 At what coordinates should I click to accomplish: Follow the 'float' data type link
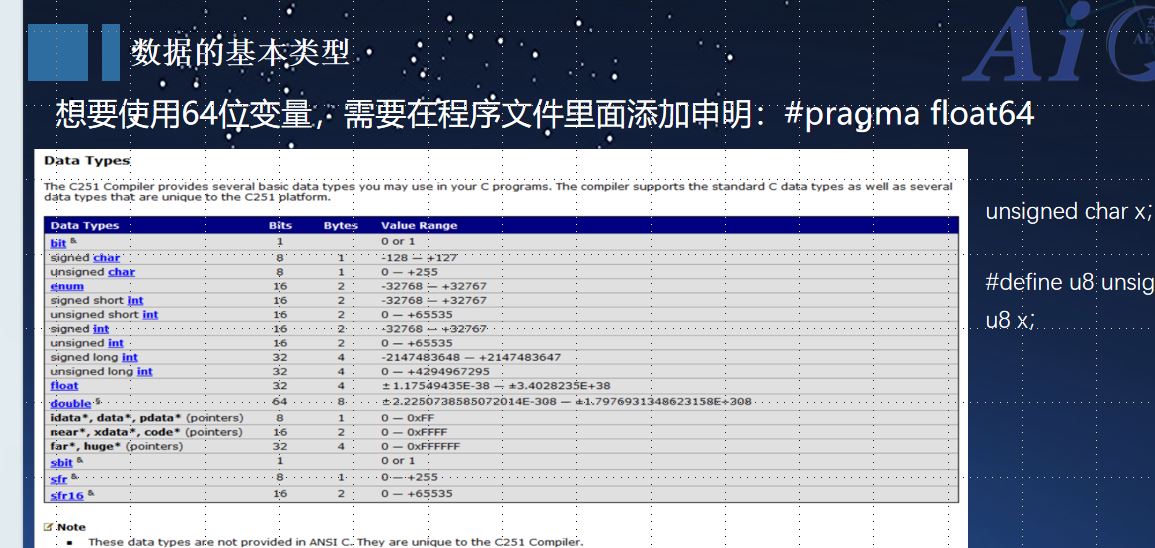tap(64, 386)
